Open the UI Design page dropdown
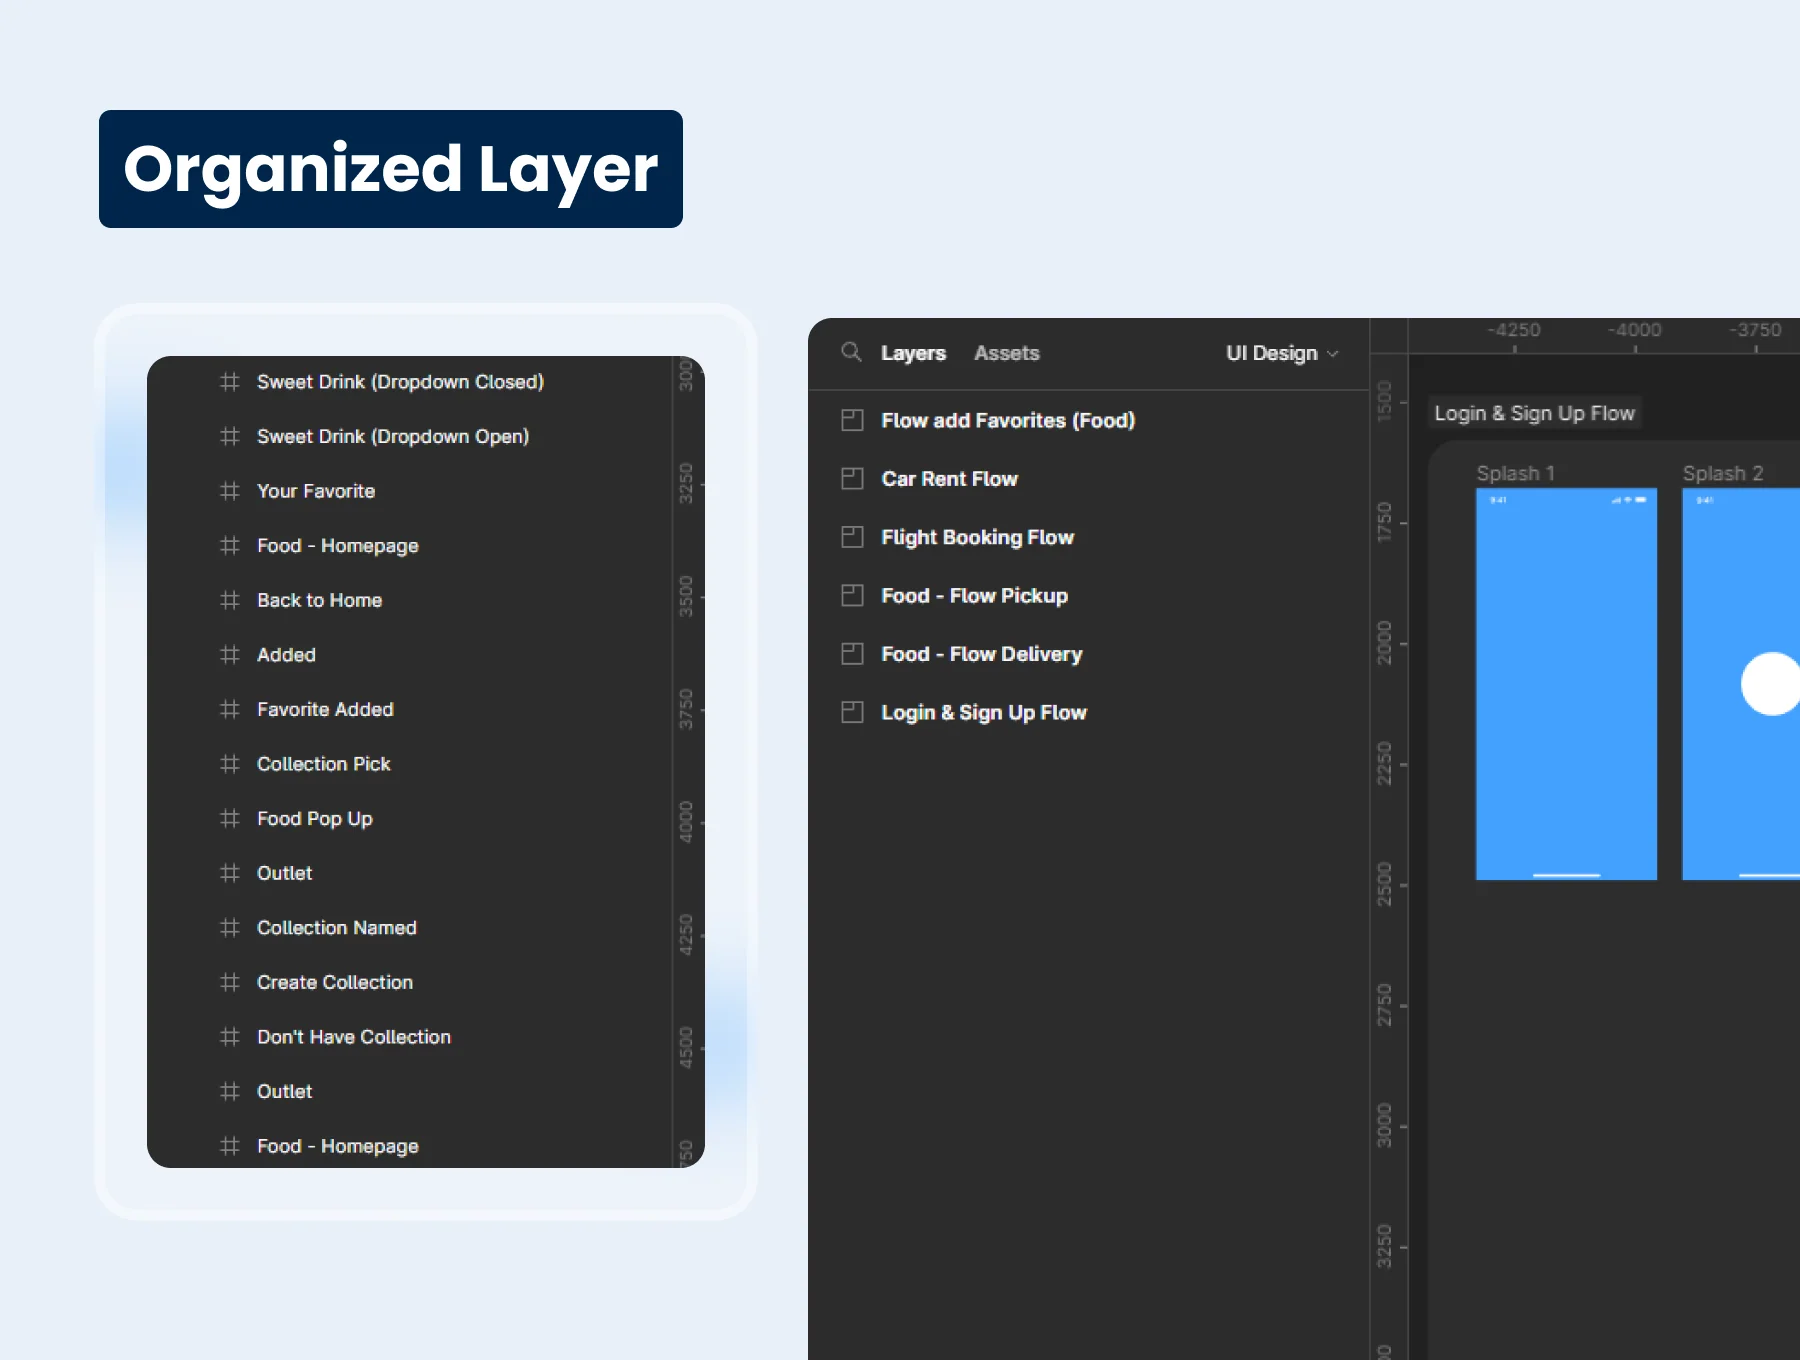 pos(1282,353)
